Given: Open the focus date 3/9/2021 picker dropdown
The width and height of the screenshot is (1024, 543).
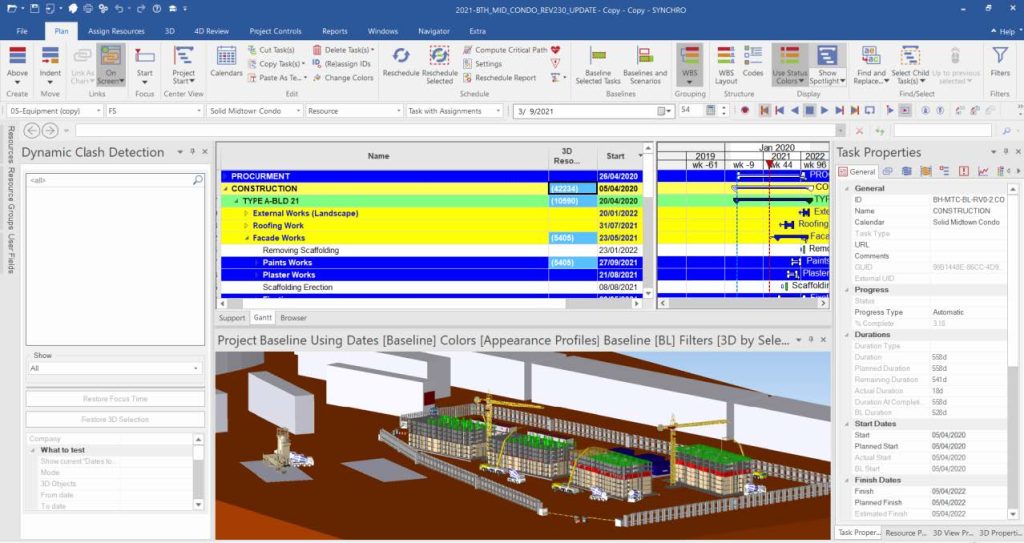Looking at the screenshot, I should coord(665,111).
